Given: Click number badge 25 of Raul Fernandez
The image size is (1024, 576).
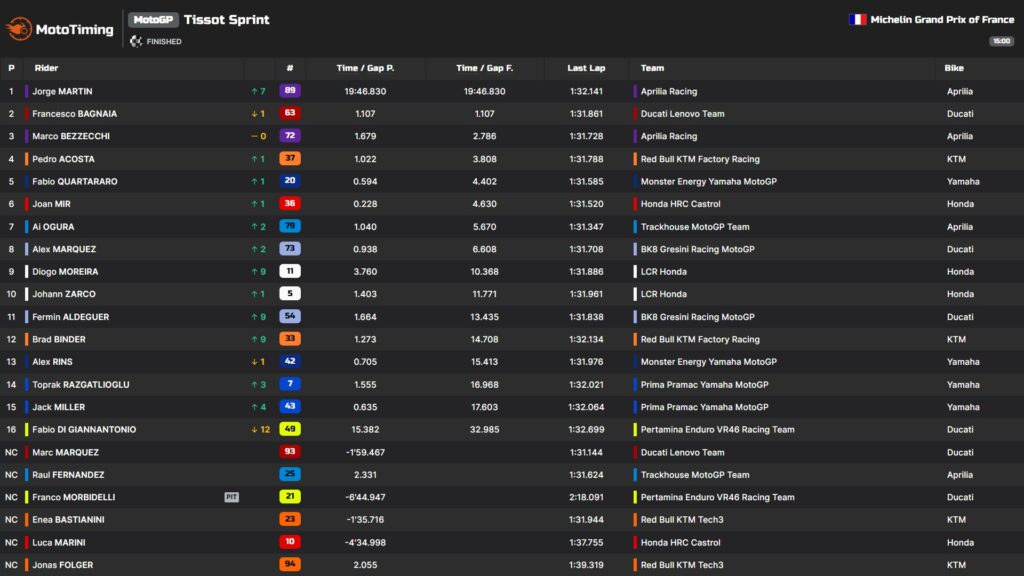Looking at the screenshot, I should pos(290,474).
